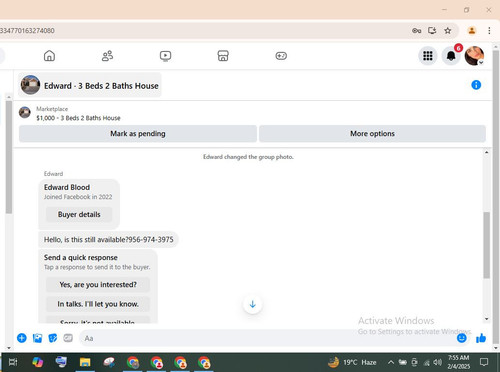Click Edward conversation group photo in header
500x372 pixels.
point(30,85)
